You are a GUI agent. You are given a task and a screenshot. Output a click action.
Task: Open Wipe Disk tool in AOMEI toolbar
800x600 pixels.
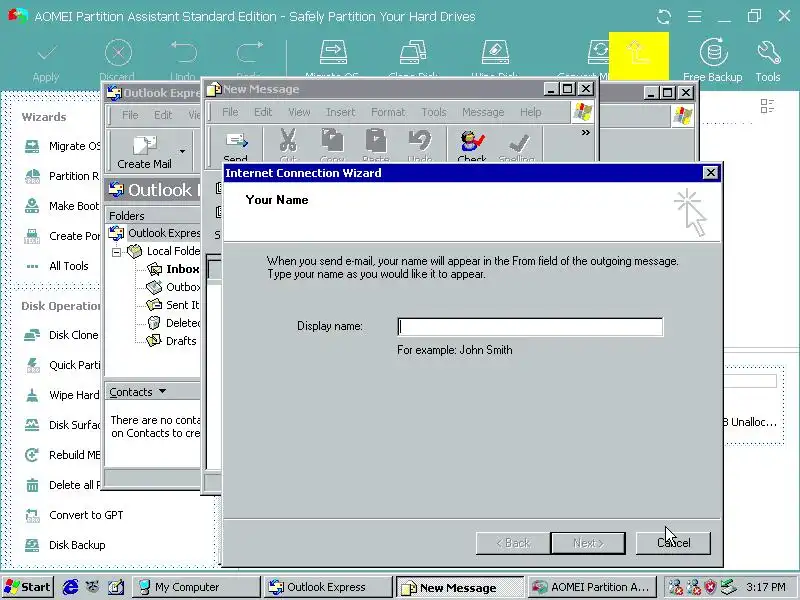pos(495,53)
